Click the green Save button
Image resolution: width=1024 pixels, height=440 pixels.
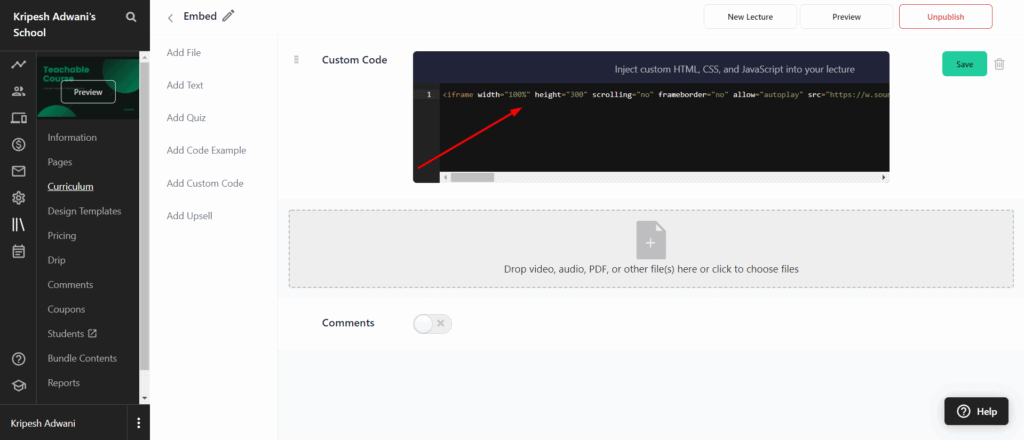[x=964, y=64]
